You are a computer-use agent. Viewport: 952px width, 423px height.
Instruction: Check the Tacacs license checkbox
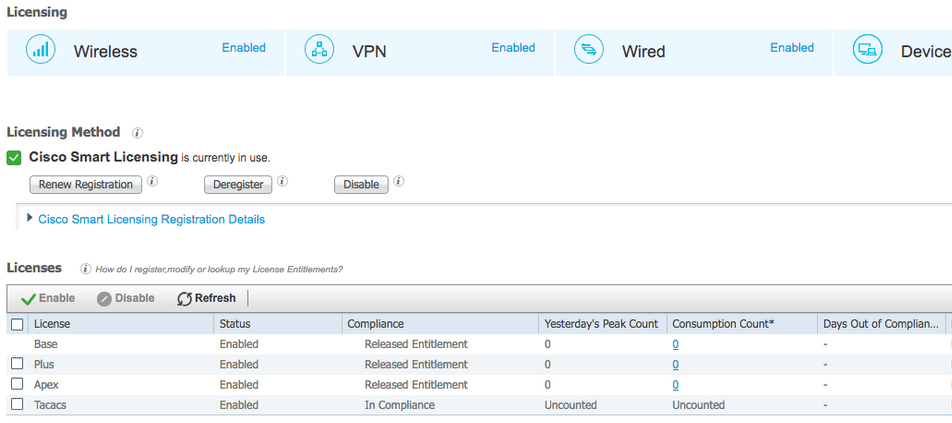(x=18, y=404)
